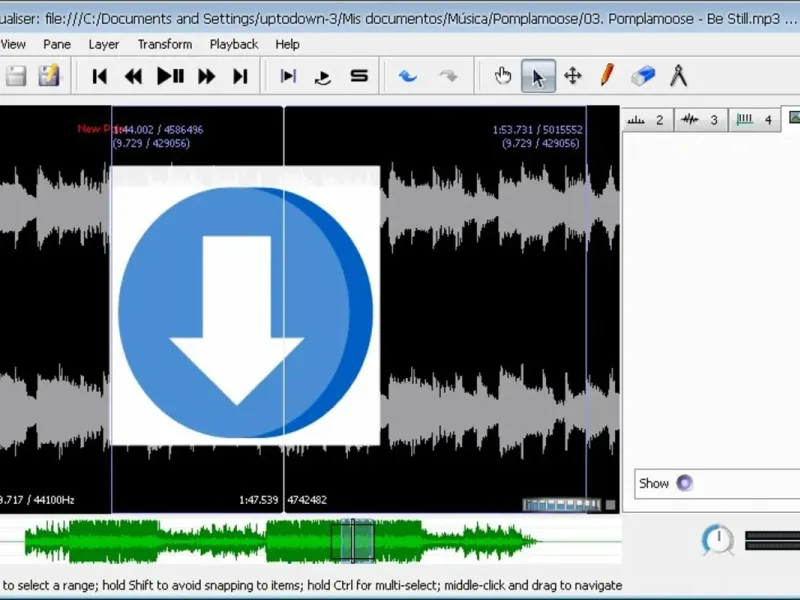
Task: Click the Save session as icon
Action: coord(49,76)
